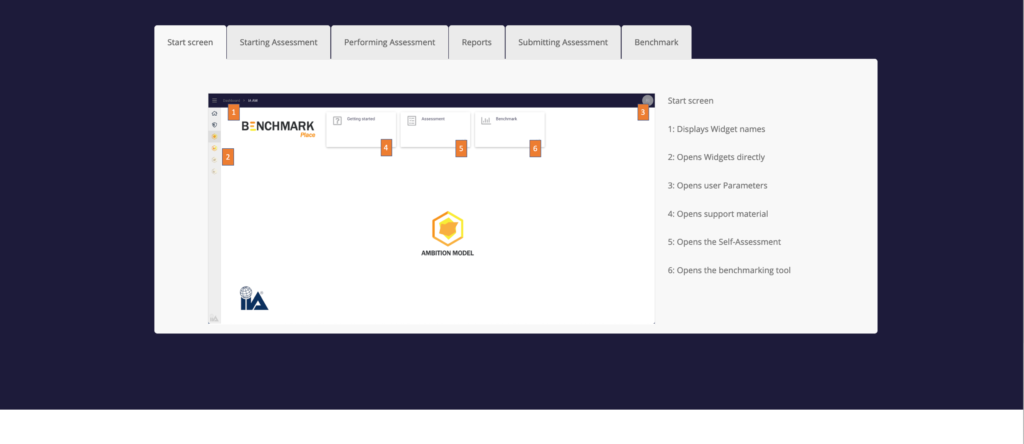Open the Benchmark widget card

pos(509,129)
